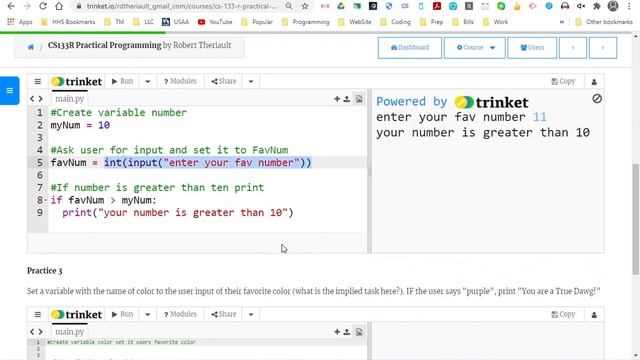Toggle code view arrows in second trinket
Image resolution: width=640 pixels, height=360 pixels.
click(36, 332)
